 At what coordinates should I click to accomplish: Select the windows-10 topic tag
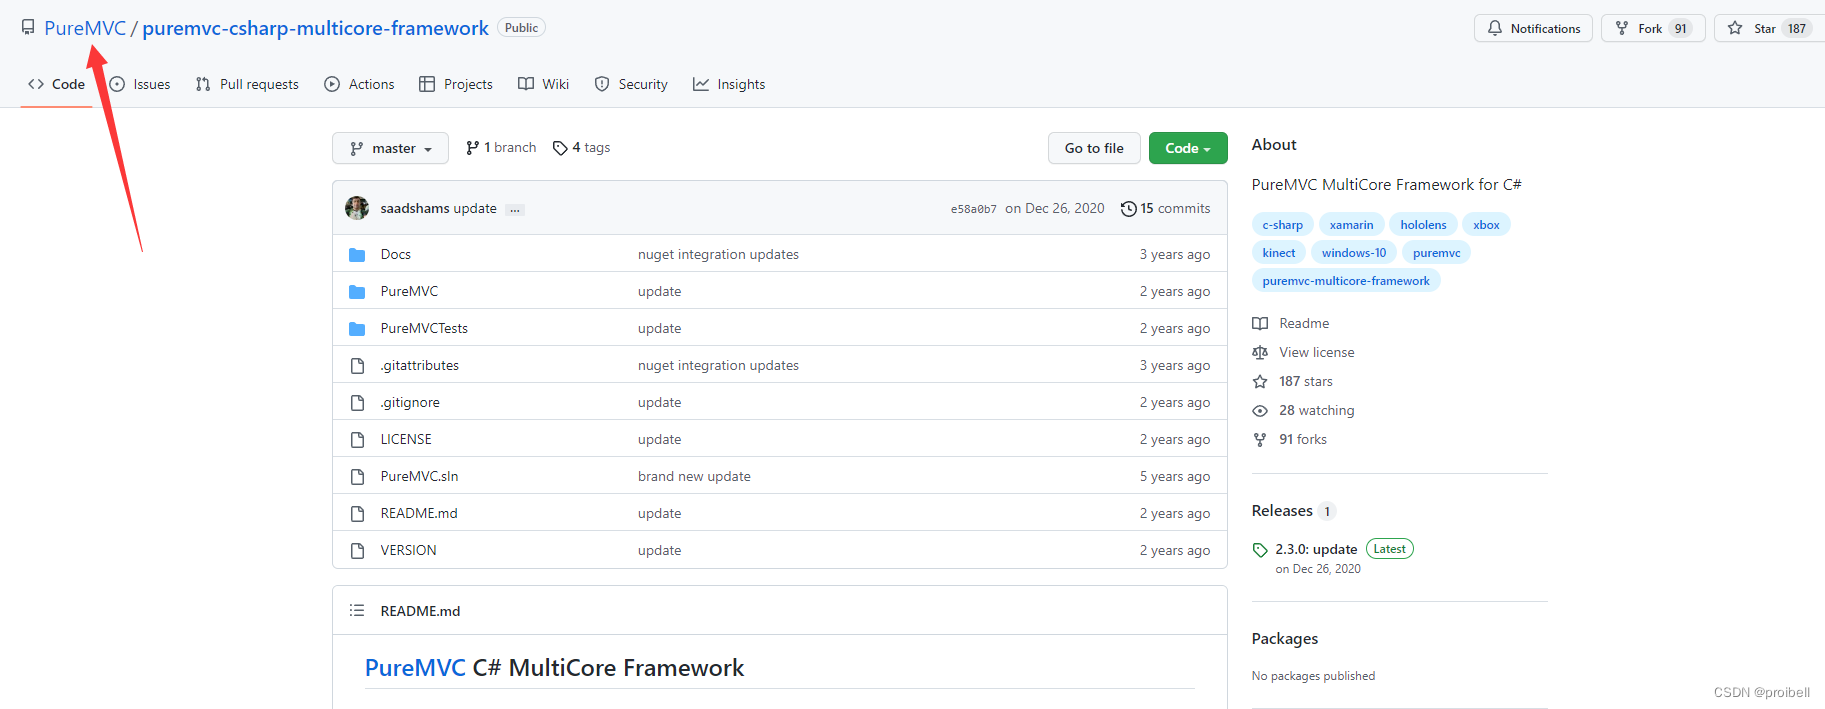1354,253
